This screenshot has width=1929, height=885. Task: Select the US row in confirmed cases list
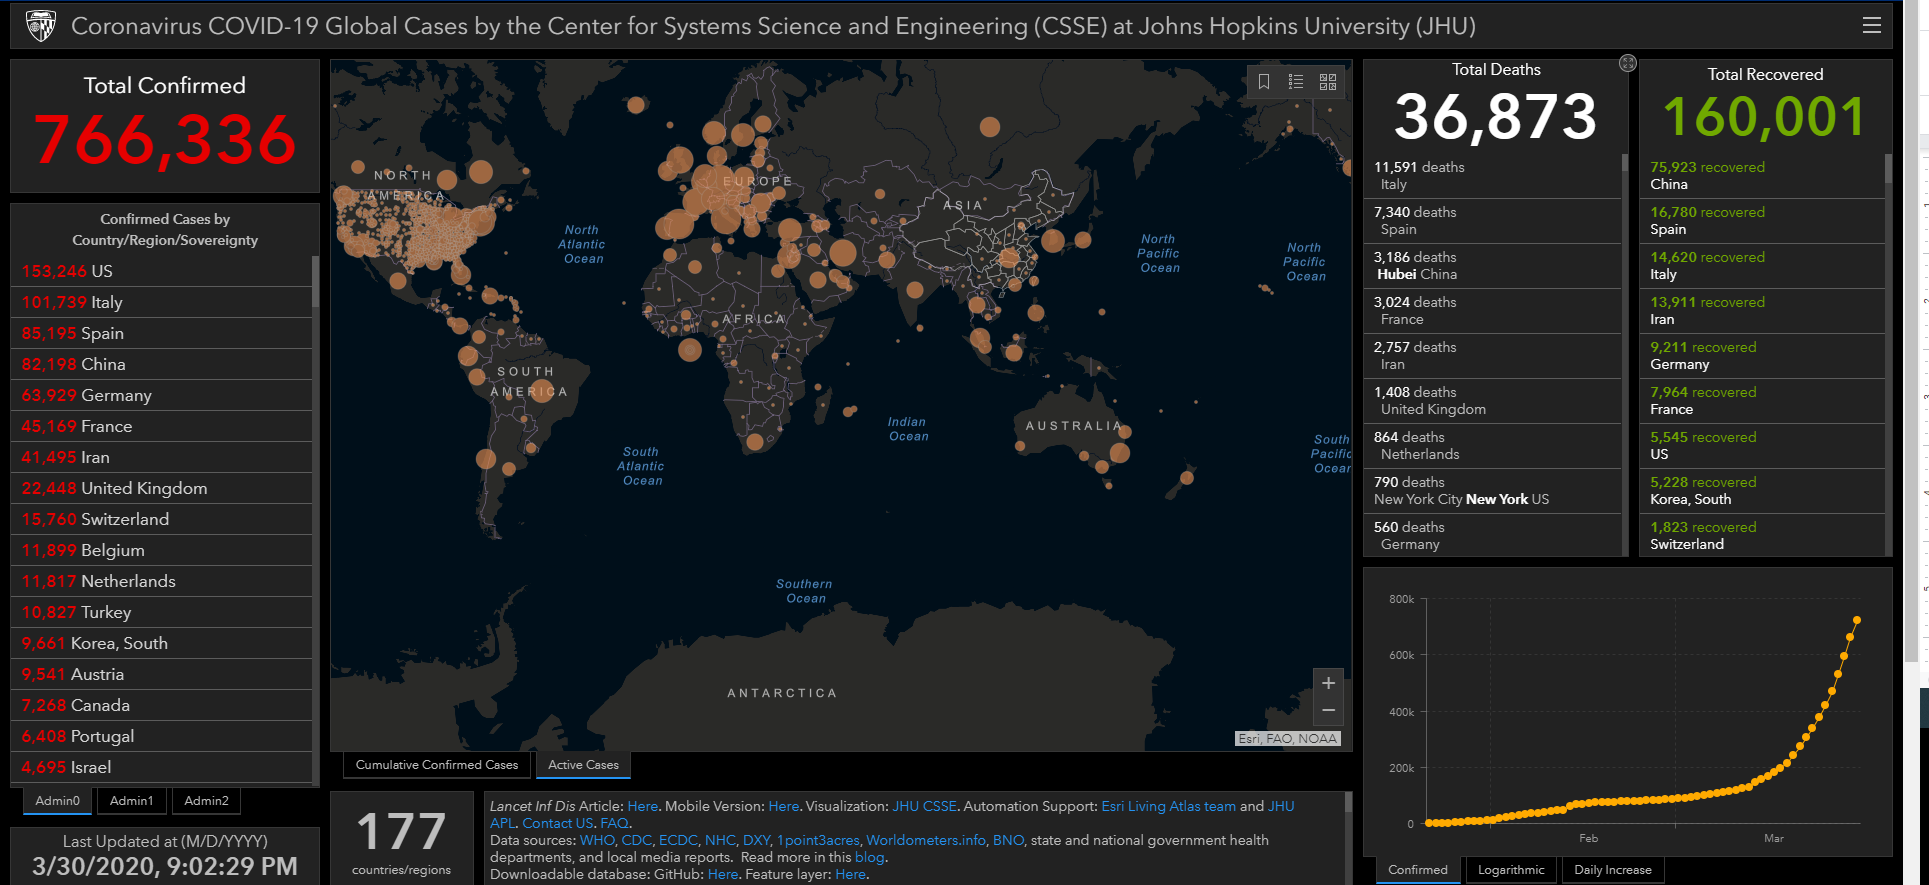(161, 271)
